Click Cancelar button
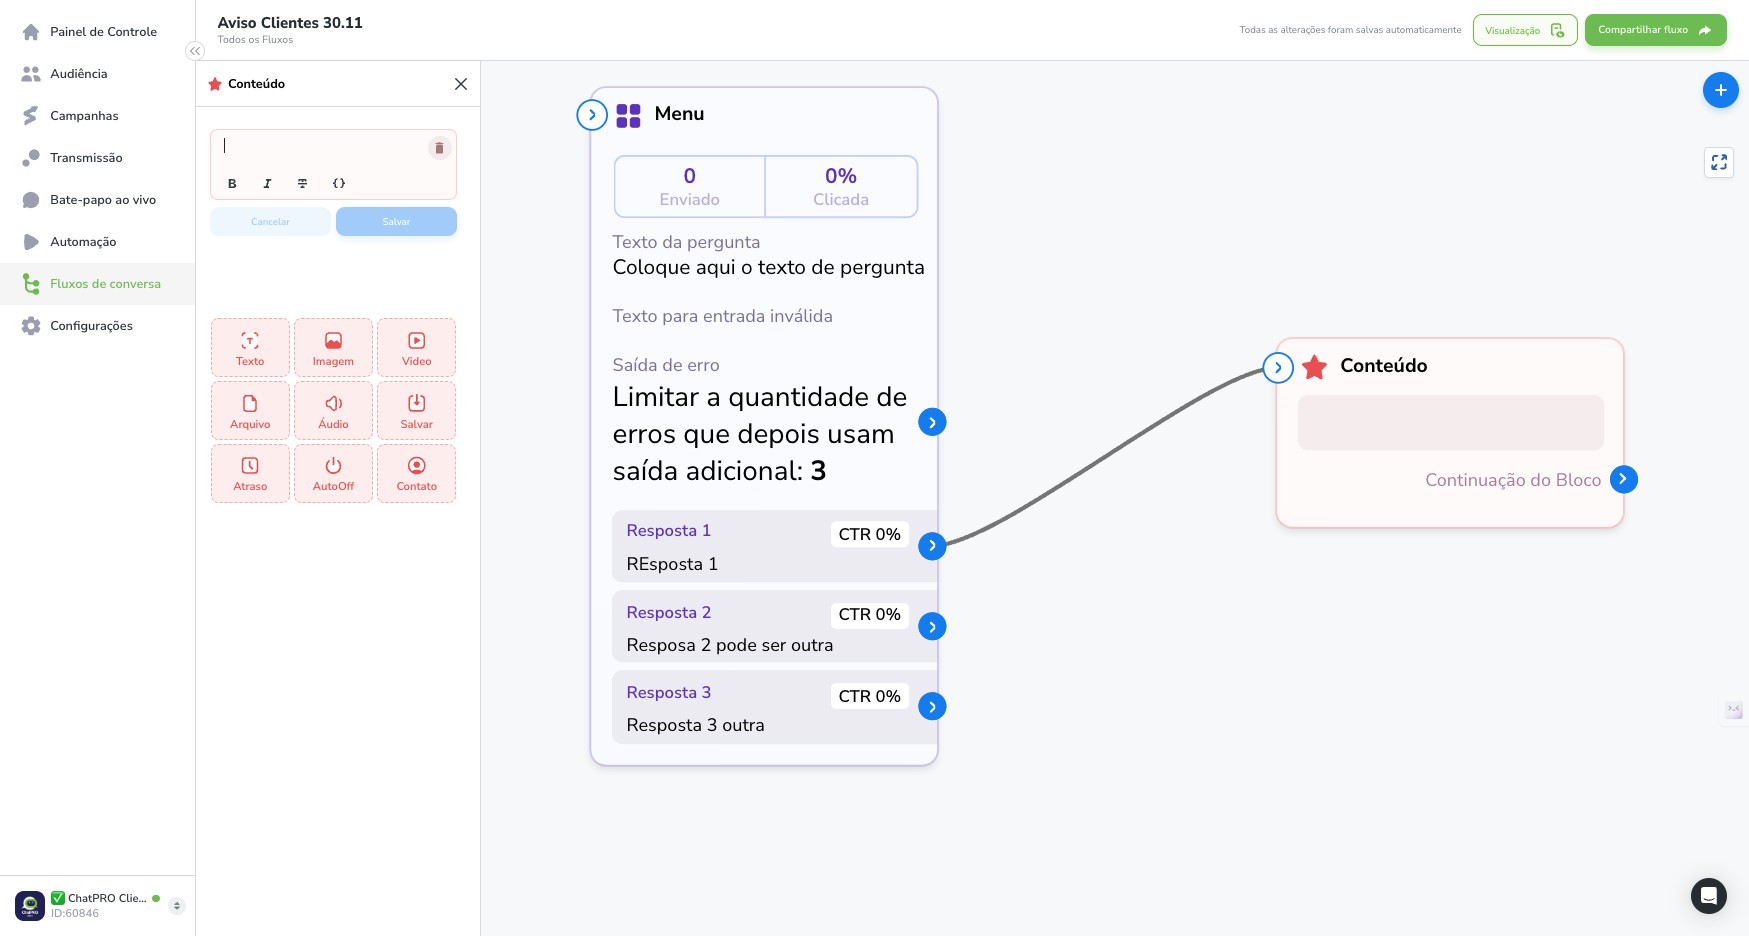This screenshot has height=936, width=1749. pos(270,222)
